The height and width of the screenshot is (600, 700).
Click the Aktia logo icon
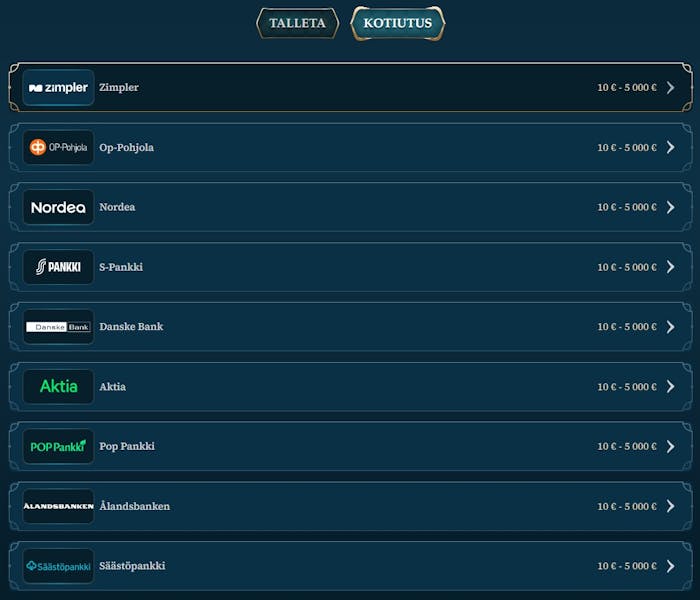(x=58, y=387)
